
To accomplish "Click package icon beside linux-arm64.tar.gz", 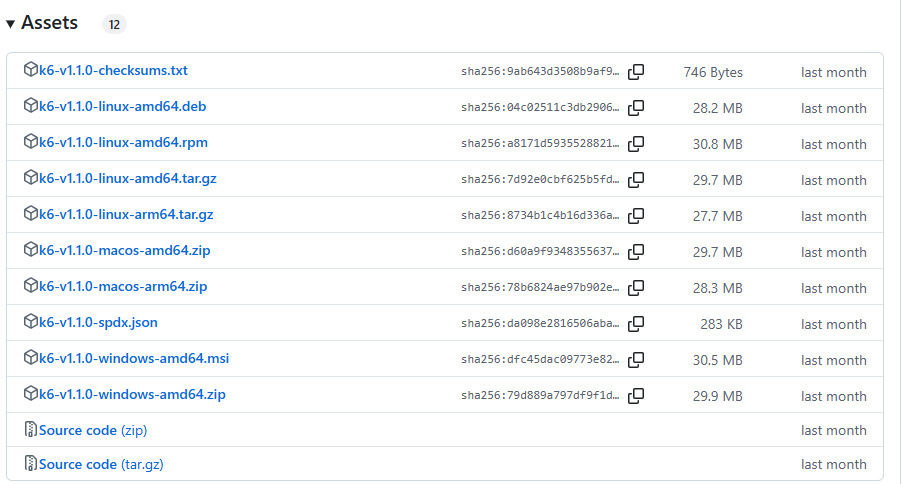I will pos(31,213).
